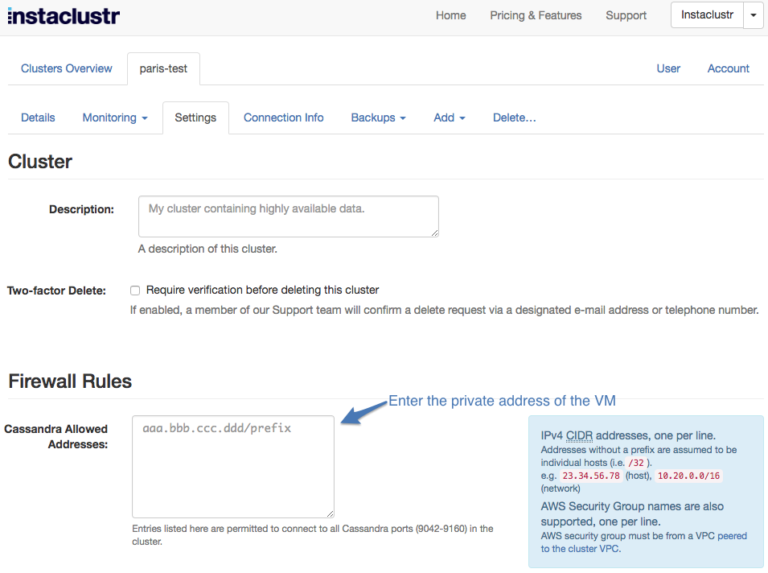Open the User page link
Screen dimensions: 768x573
(x=668, y=69)
